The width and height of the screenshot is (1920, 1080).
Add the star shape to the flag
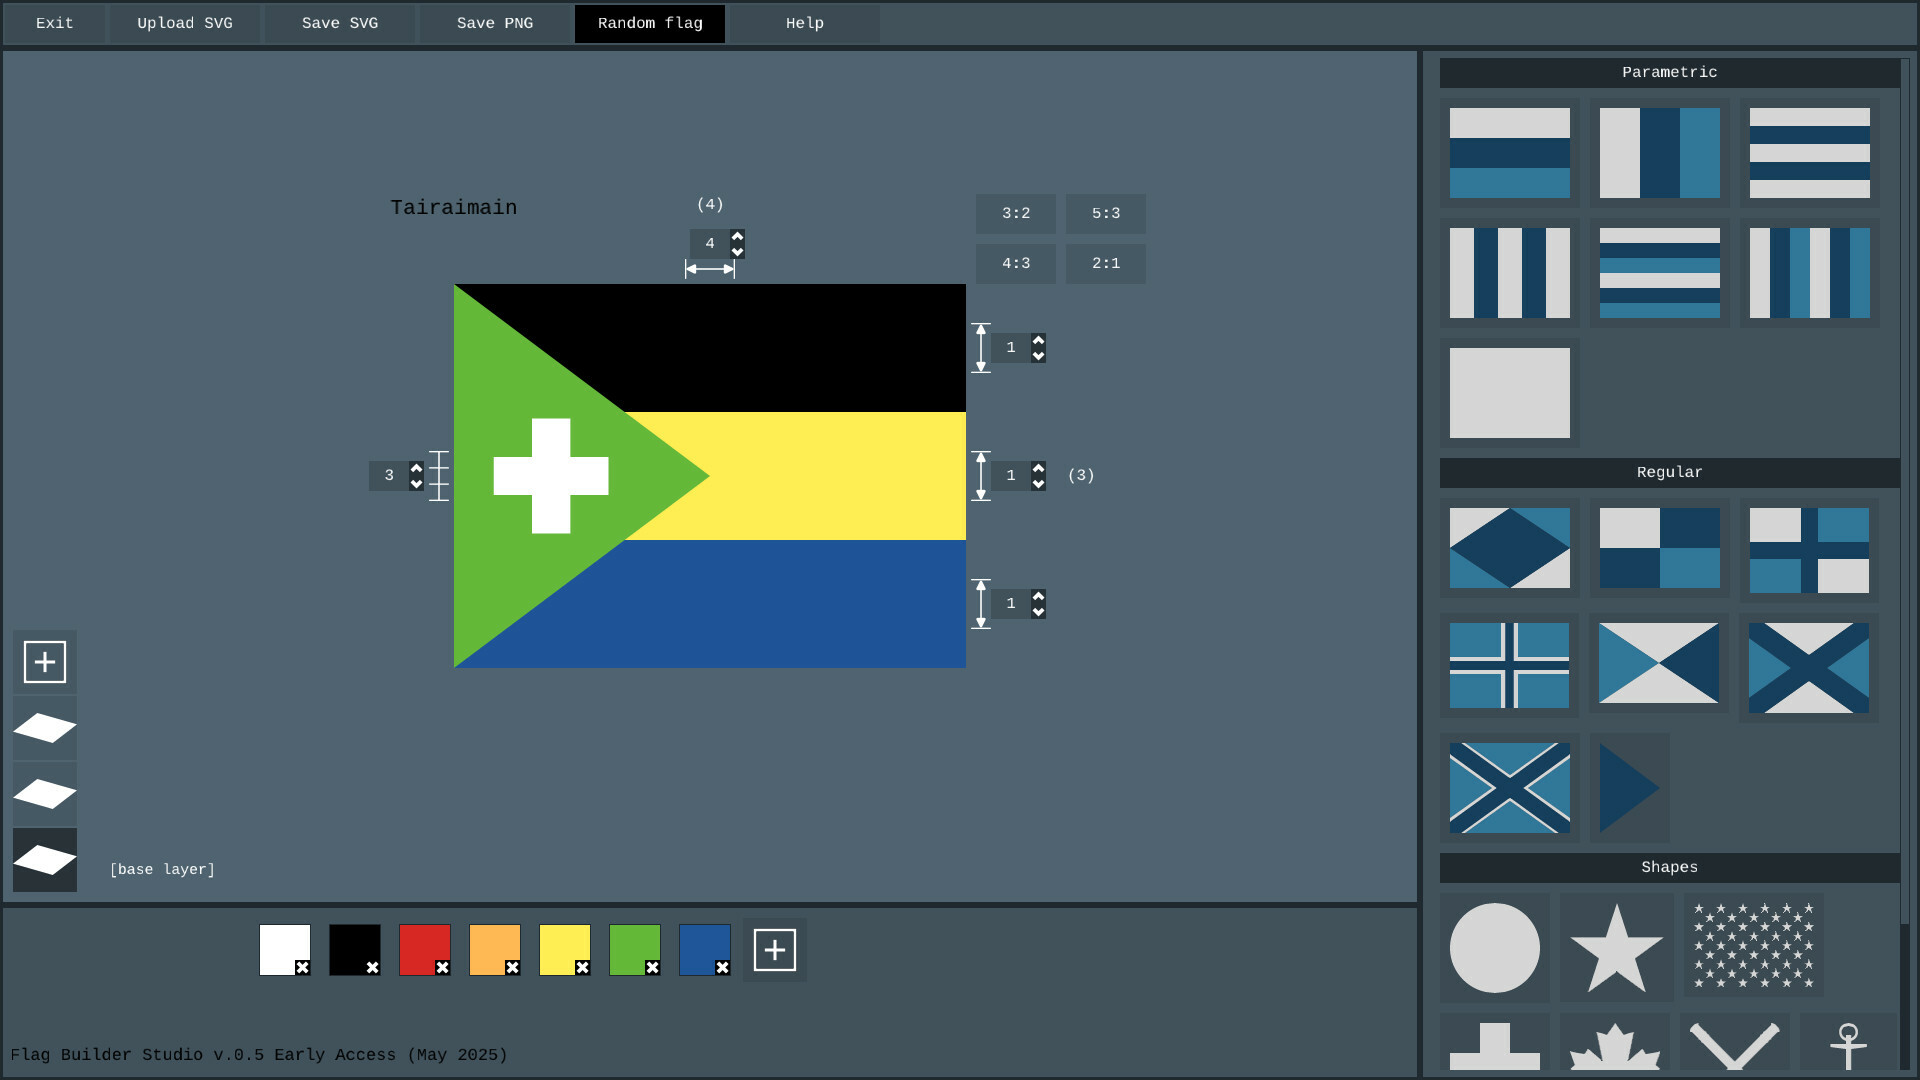[1616, 948]
